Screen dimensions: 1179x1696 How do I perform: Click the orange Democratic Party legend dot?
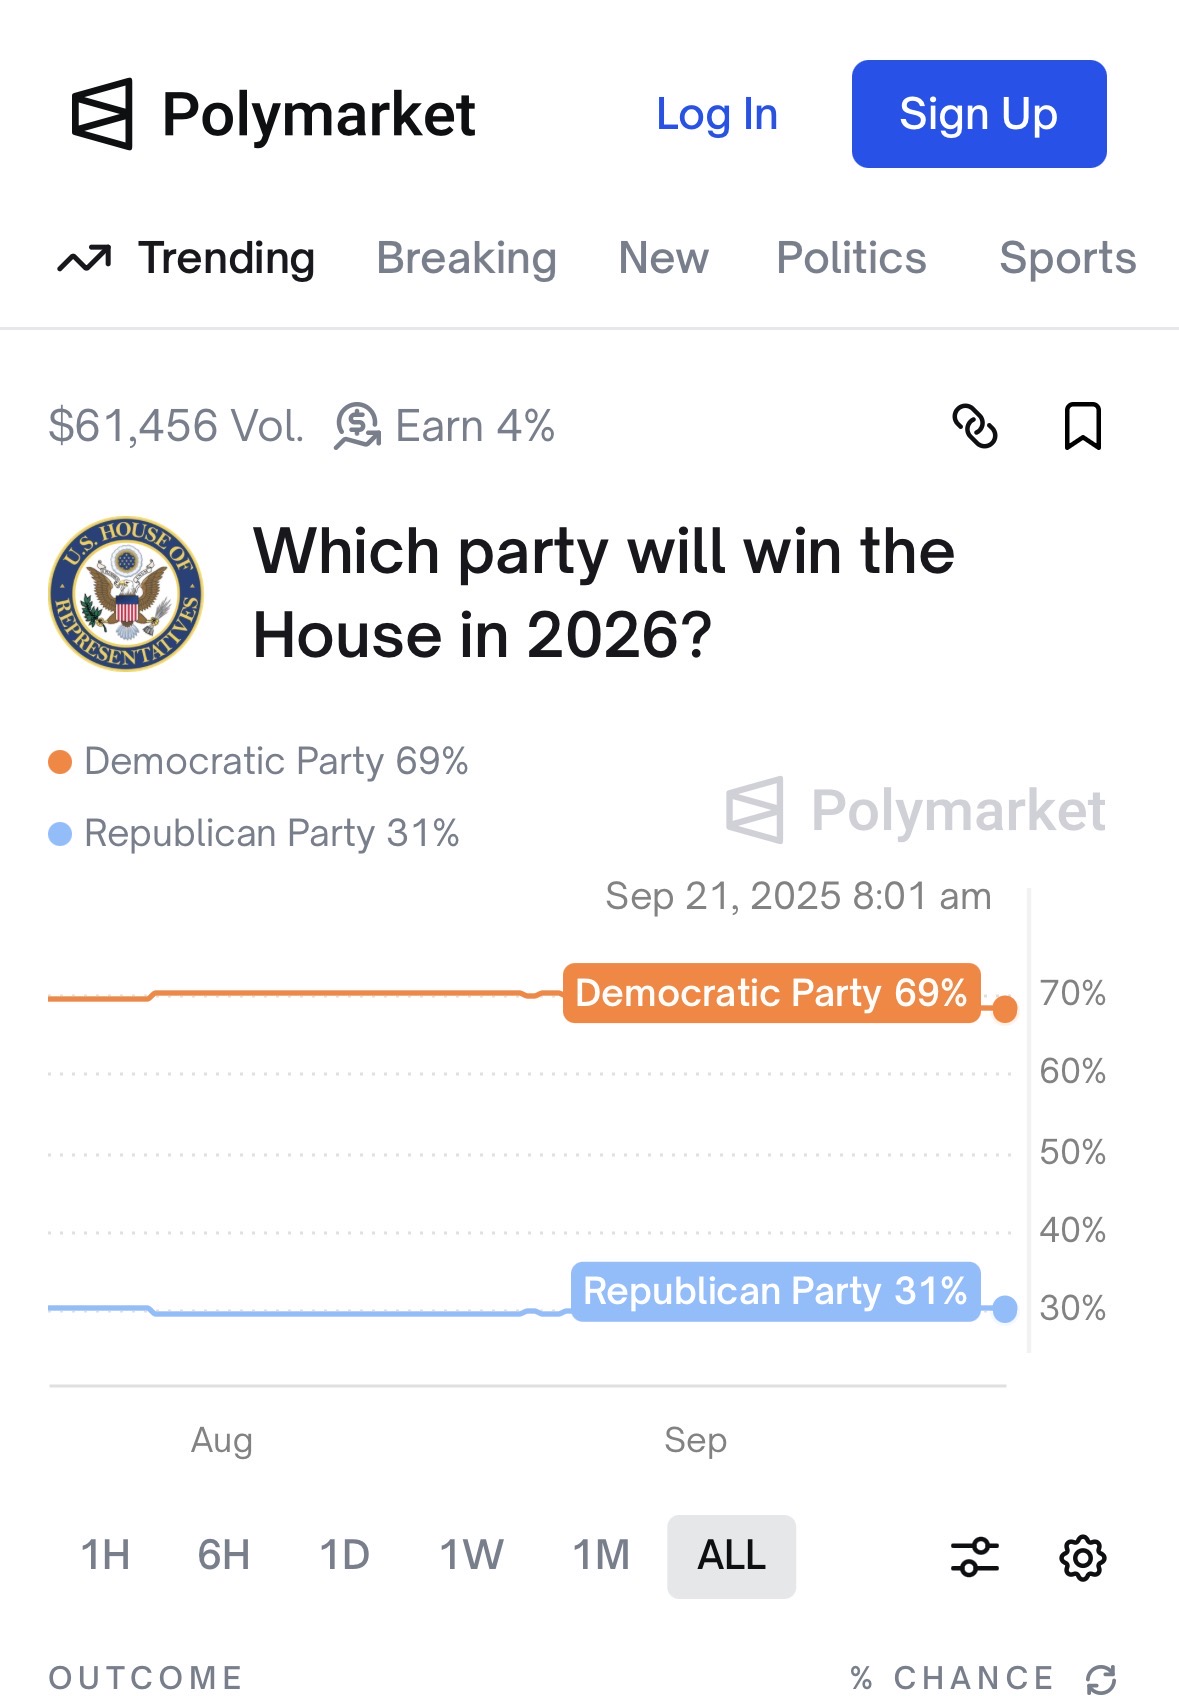[60, 762]
